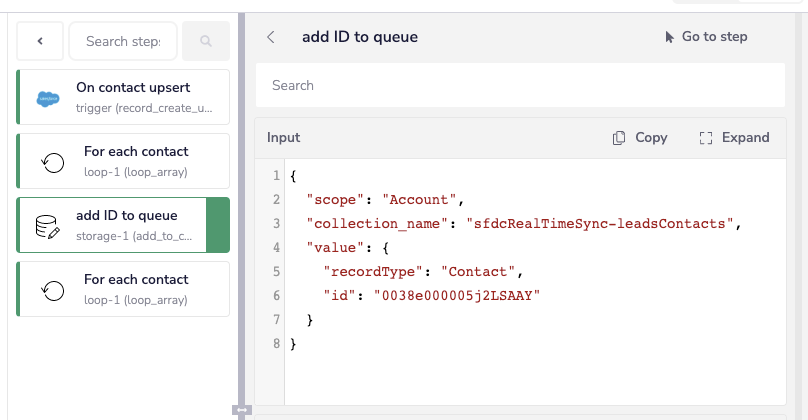Screen dimensions: 808x420
Task: Click the Expand button for Input
Action: (734, 138)
